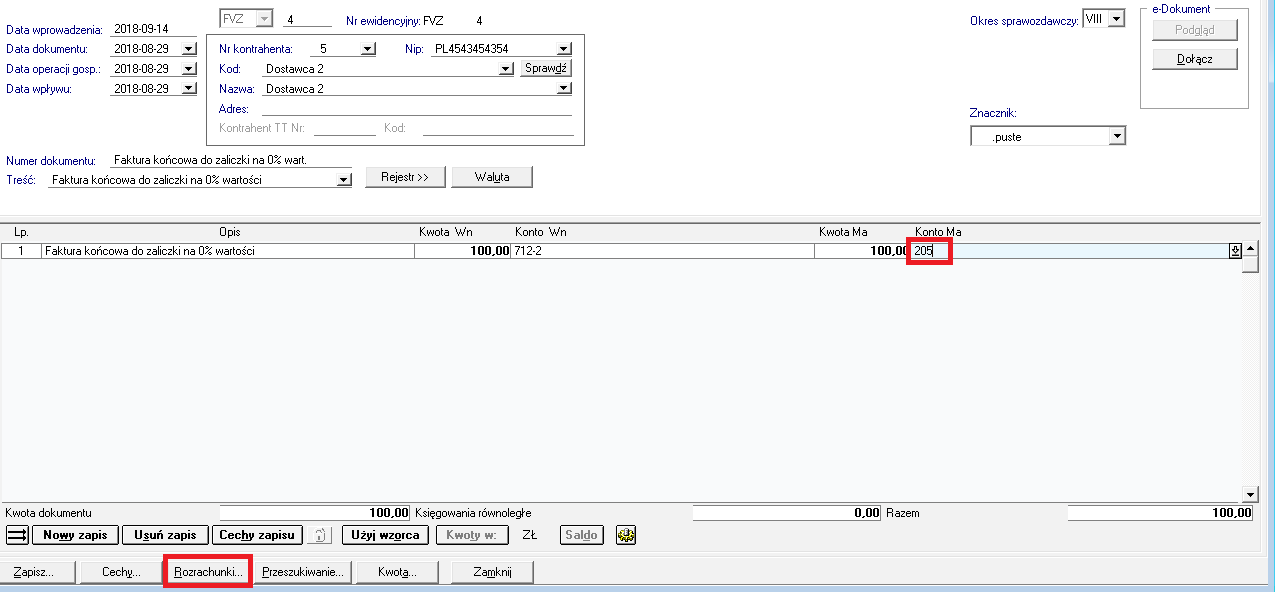Click the Opis cell of row 1
This screenshot has height=592, width=1275.
(228, 251)
